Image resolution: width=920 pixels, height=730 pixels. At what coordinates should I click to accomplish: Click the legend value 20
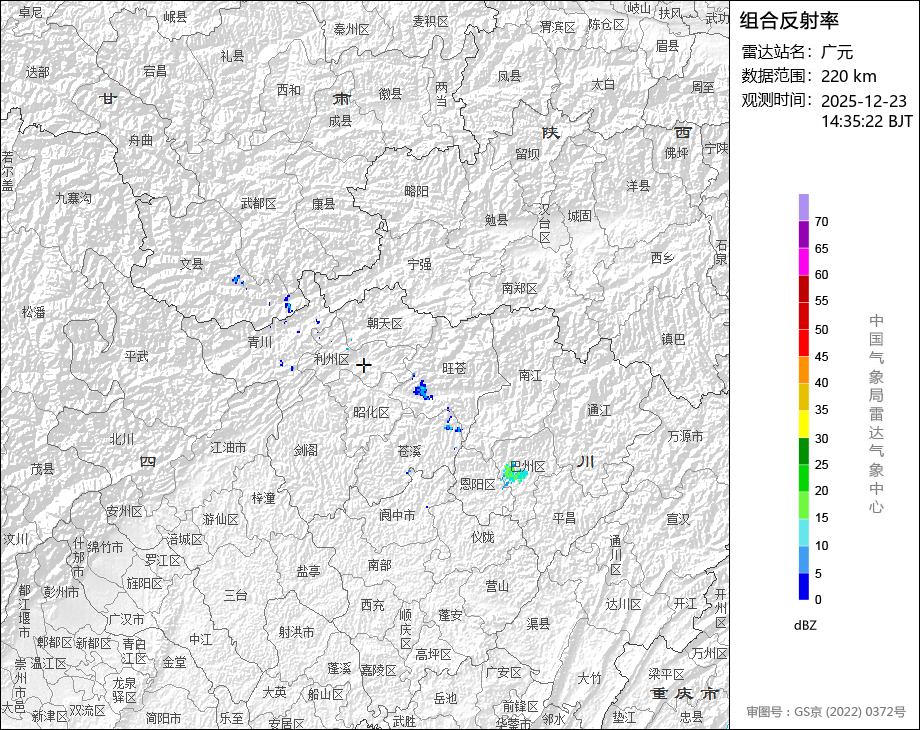point(821,491)
